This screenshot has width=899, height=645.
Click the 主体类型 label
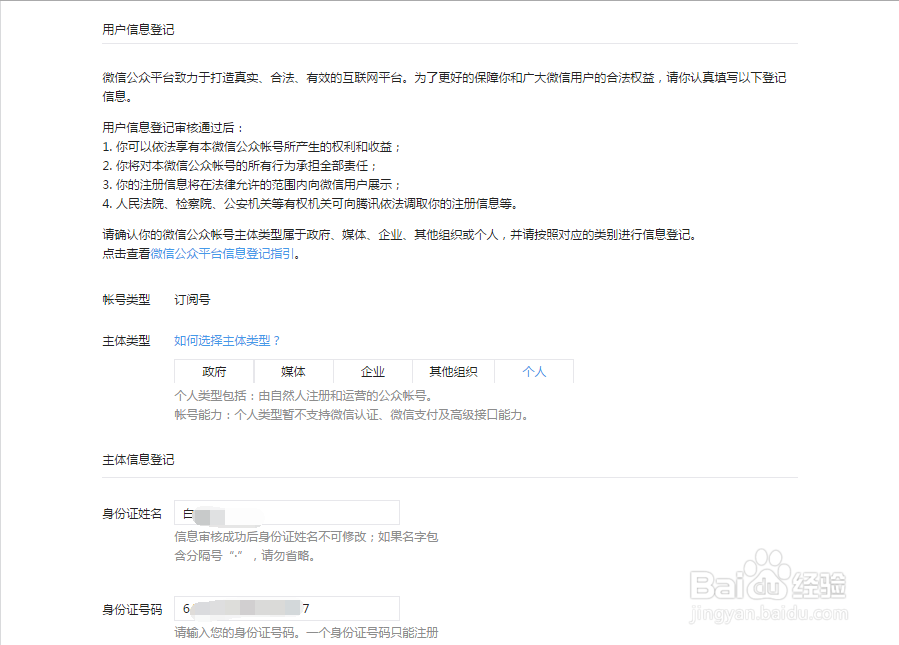(126, 339)
